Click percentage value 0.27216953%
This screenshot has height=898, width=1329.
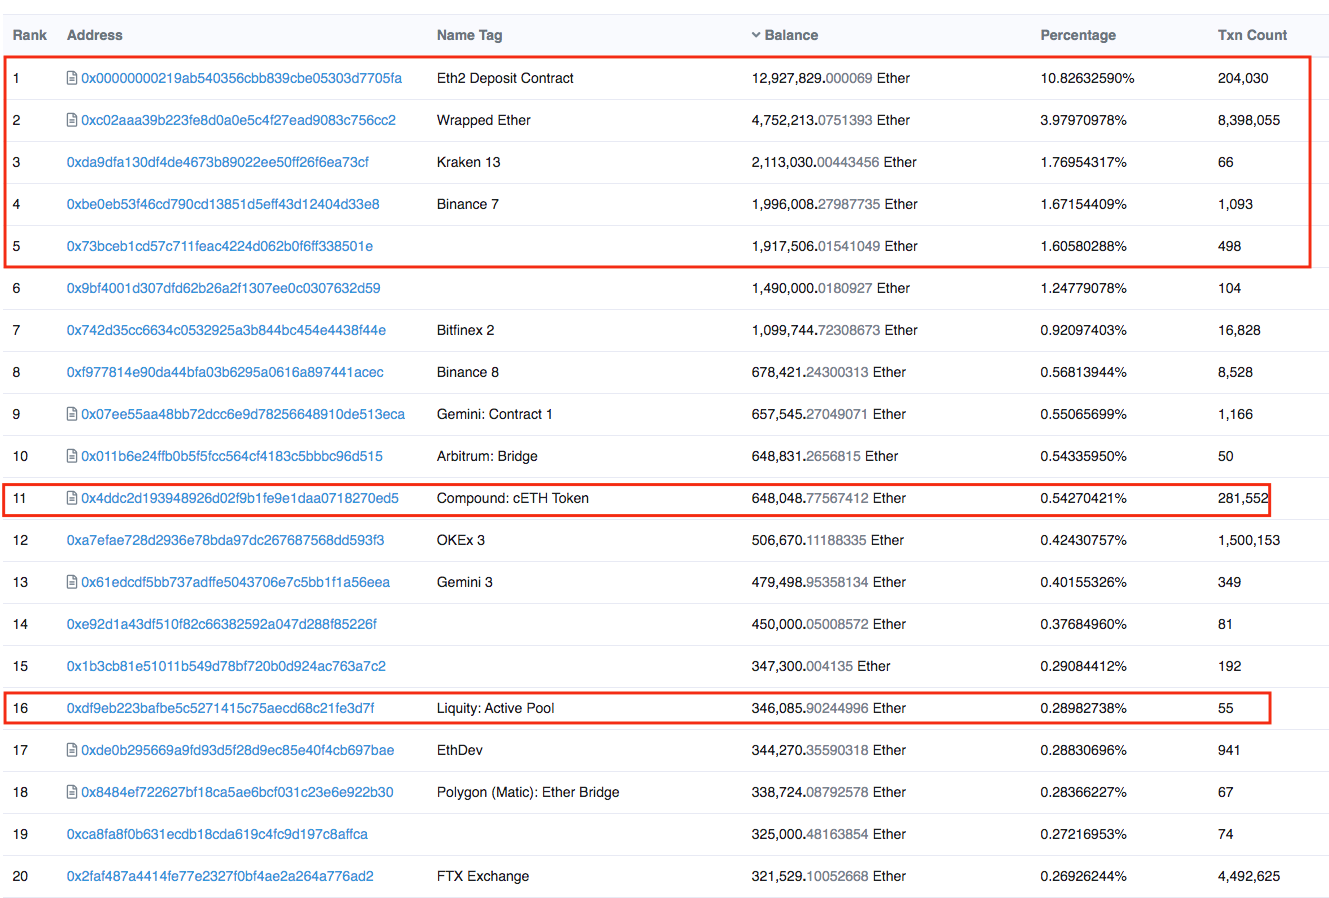(1084, 834)
